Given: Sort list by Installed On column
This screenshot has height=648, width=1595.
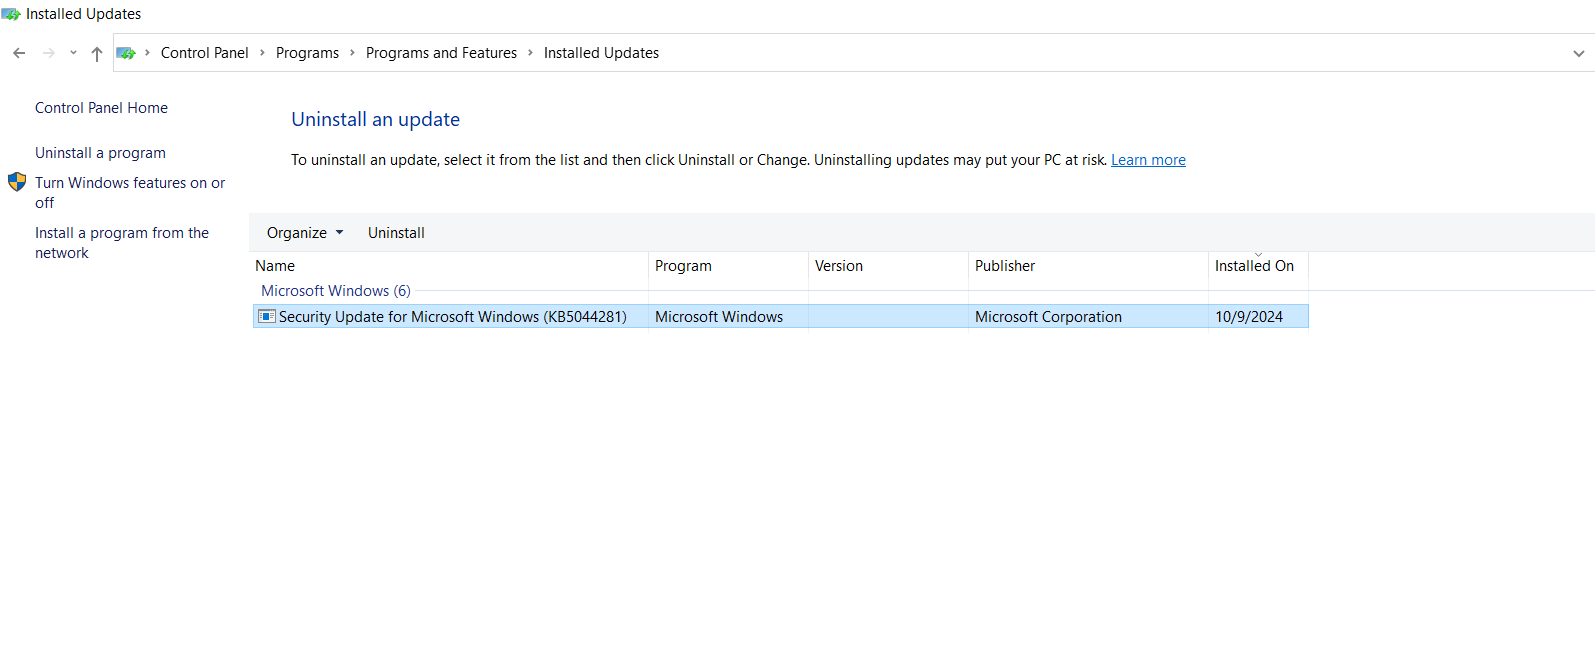Looking at the screenshot, I should [x=1254, y=266].
